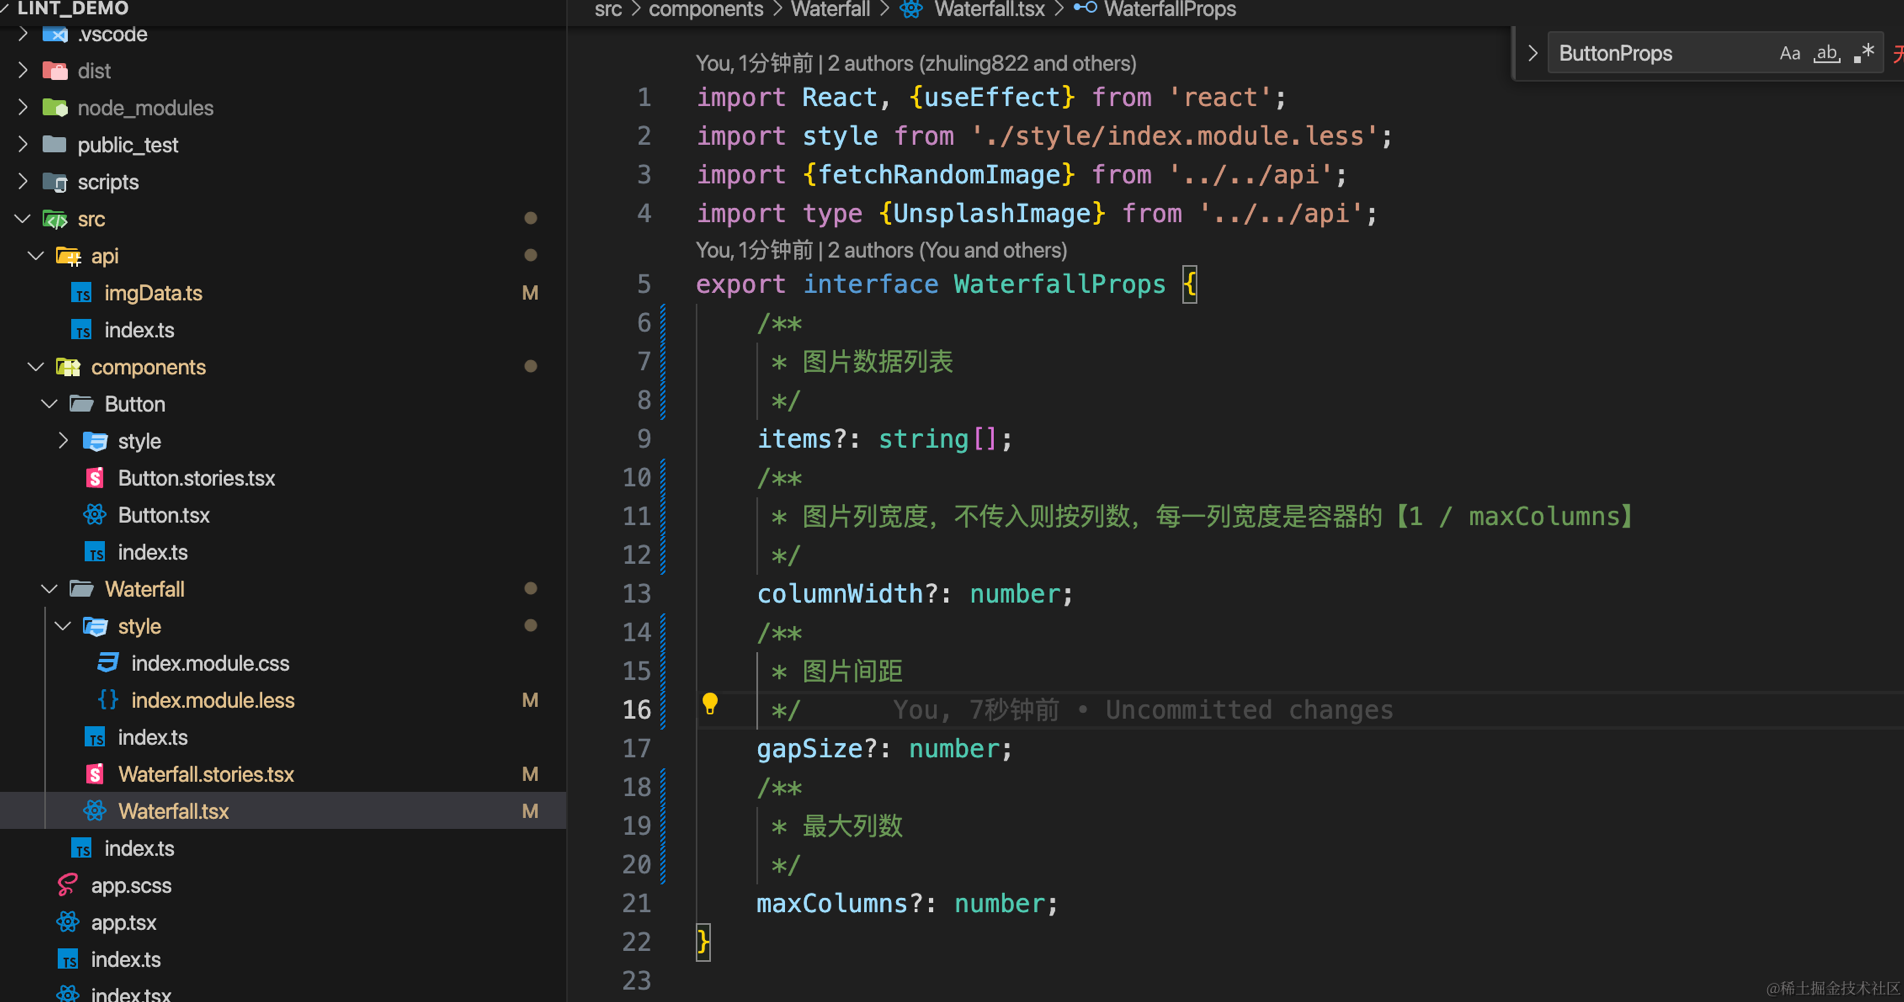
Task: Toggle Use Regular Expression in find widget
Action: click(1863, 54)
